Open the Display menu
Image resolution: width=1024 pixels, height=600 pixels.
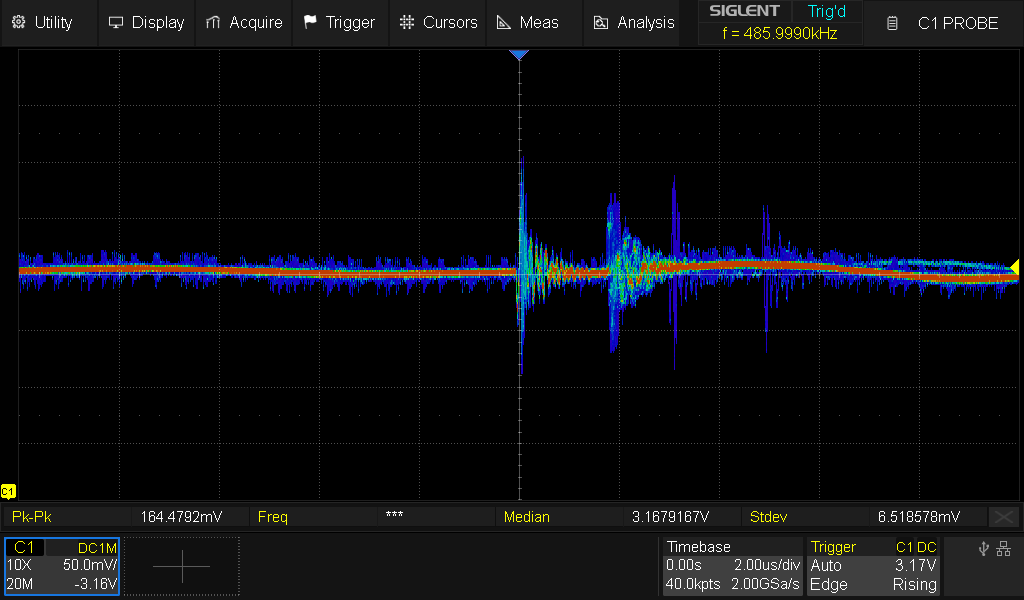click(x=146, y=22)
